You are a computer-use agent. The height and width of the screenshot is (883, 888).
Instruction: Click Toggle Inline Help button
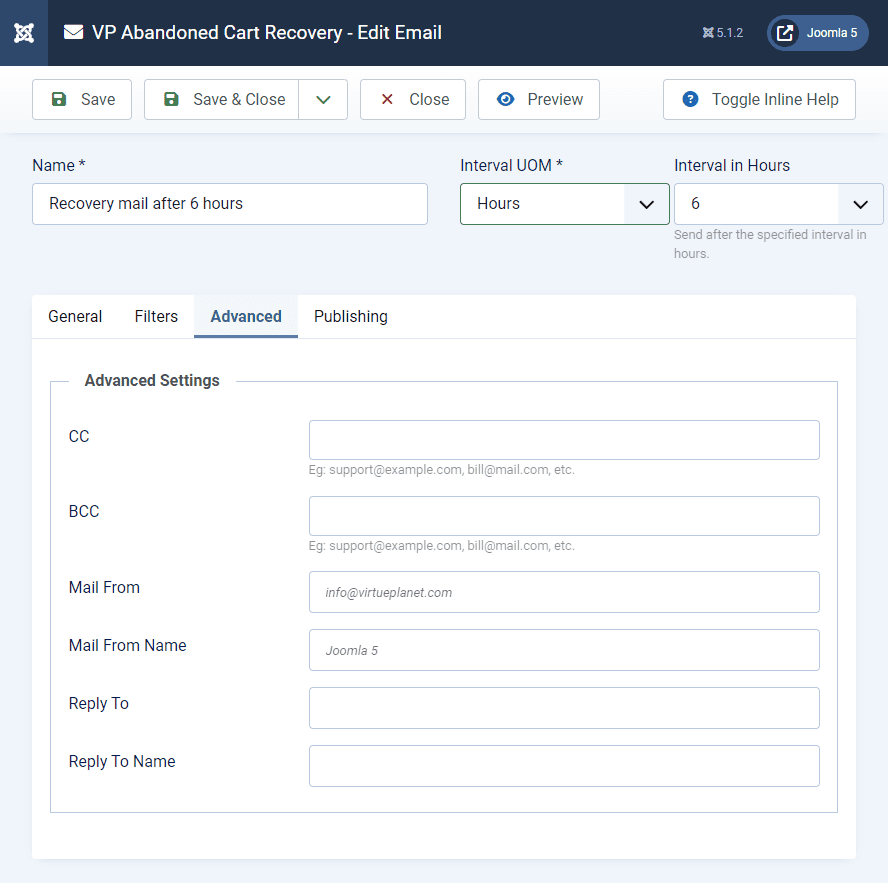pyautogui.click(x=759, y=100)
